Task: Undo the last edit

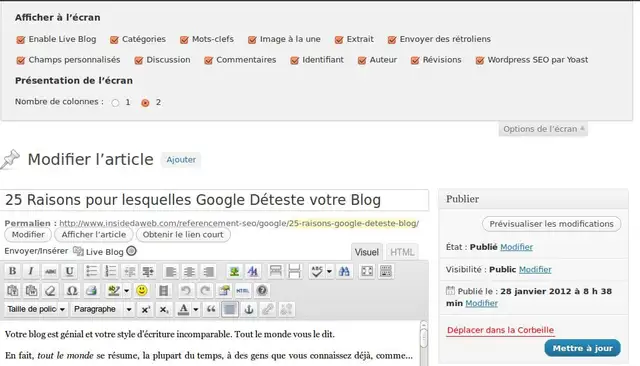Action: click(x=186, y=291)
